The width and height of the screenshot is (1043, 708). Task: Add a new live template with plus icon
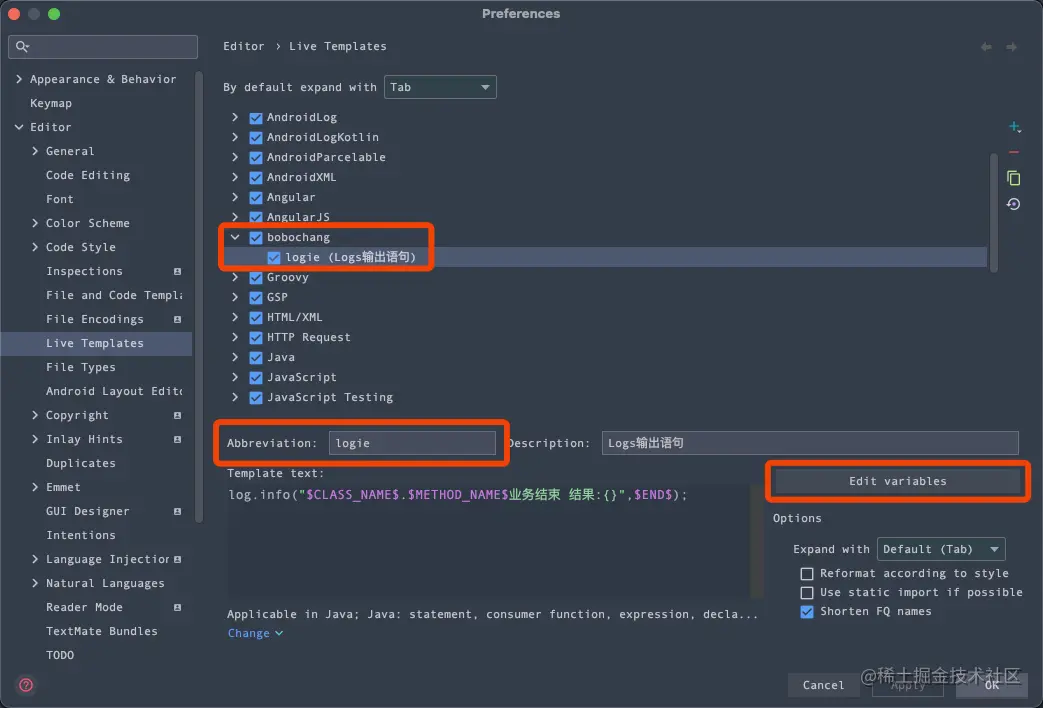click(1014, 126)
